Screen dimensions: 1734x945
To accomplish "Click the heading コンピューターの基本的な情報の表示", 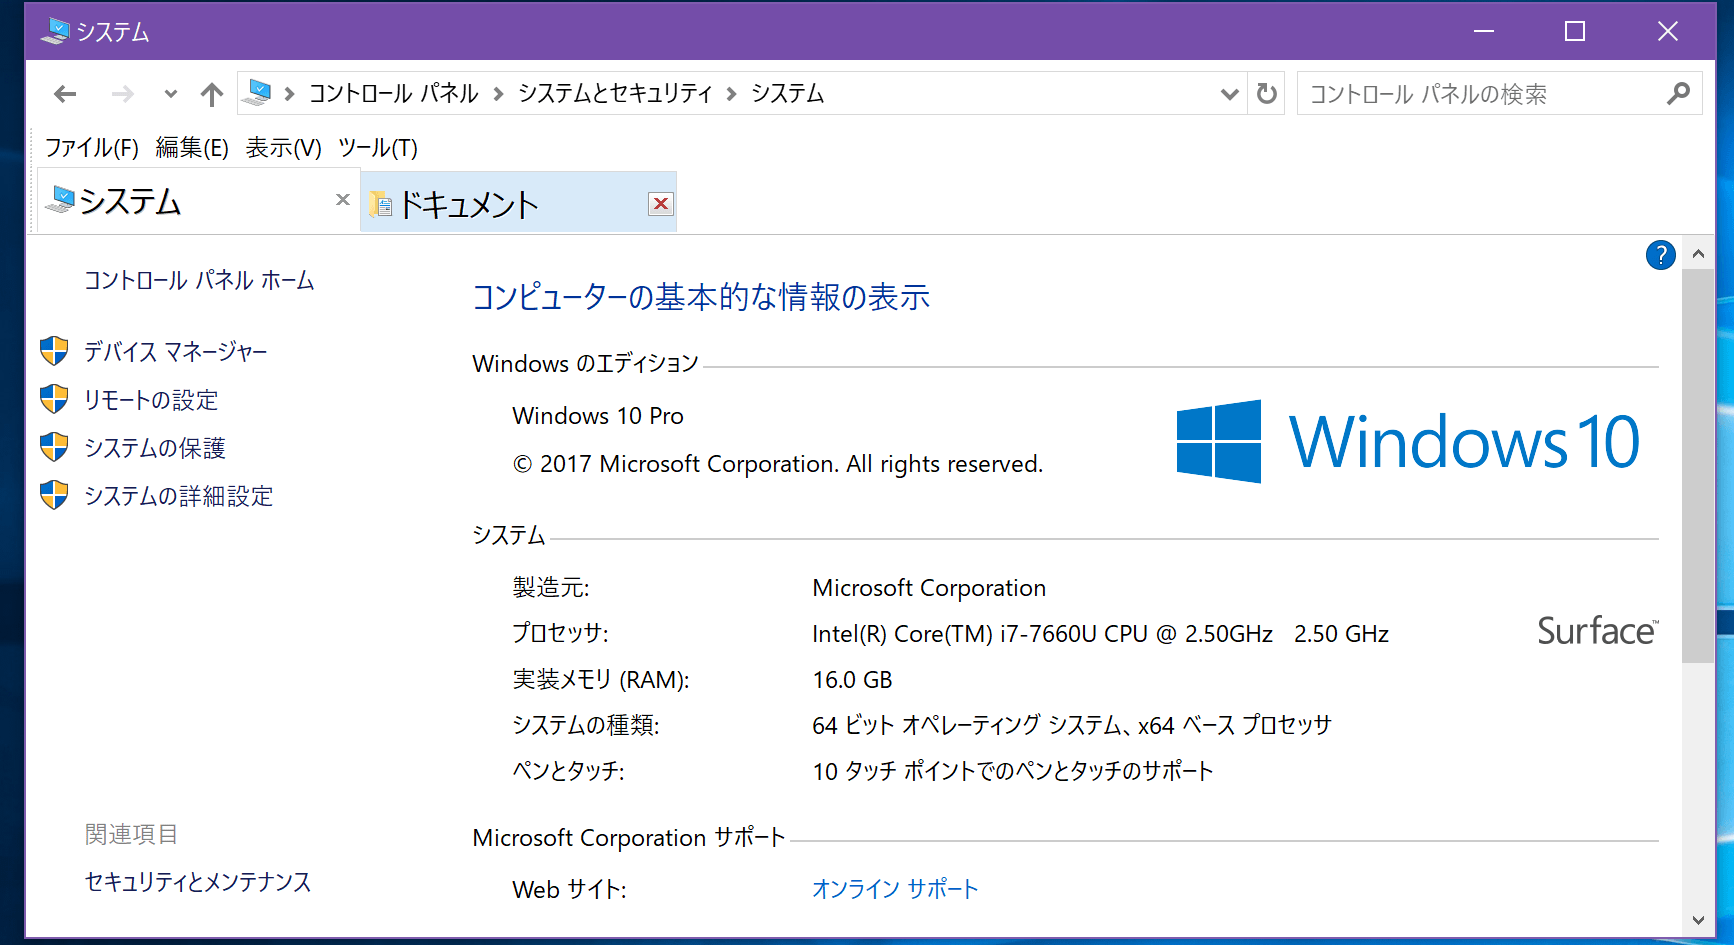I will (701, 297).
